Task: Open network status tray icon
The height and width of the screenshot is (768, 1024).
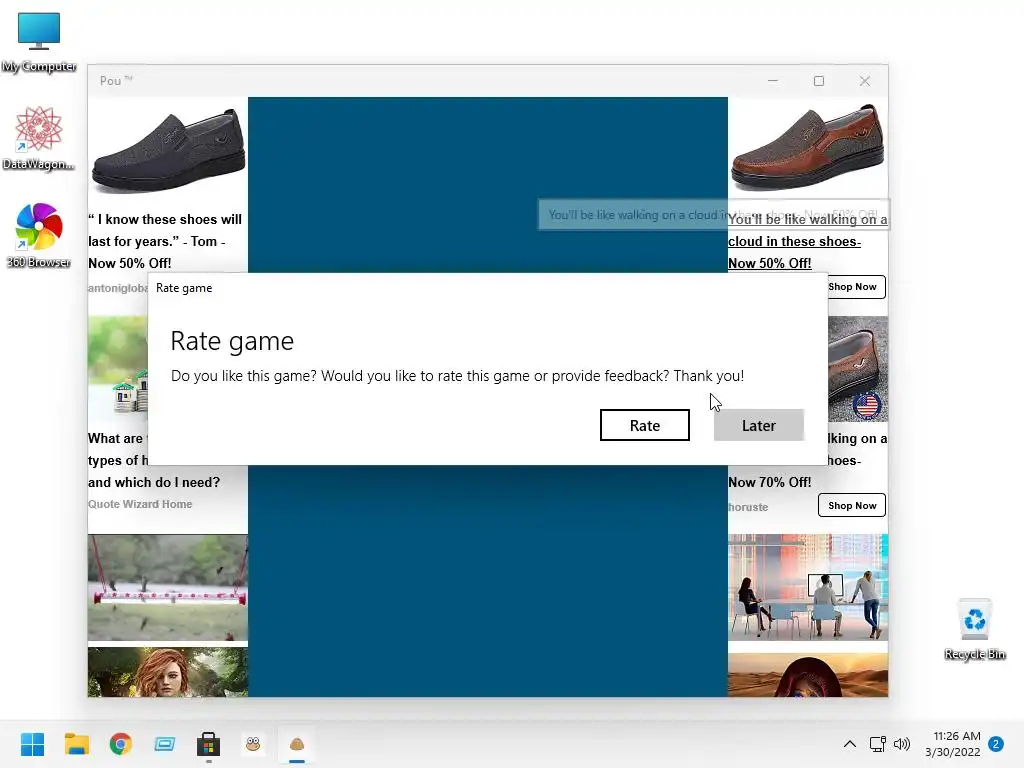Action: pos(877,744)
